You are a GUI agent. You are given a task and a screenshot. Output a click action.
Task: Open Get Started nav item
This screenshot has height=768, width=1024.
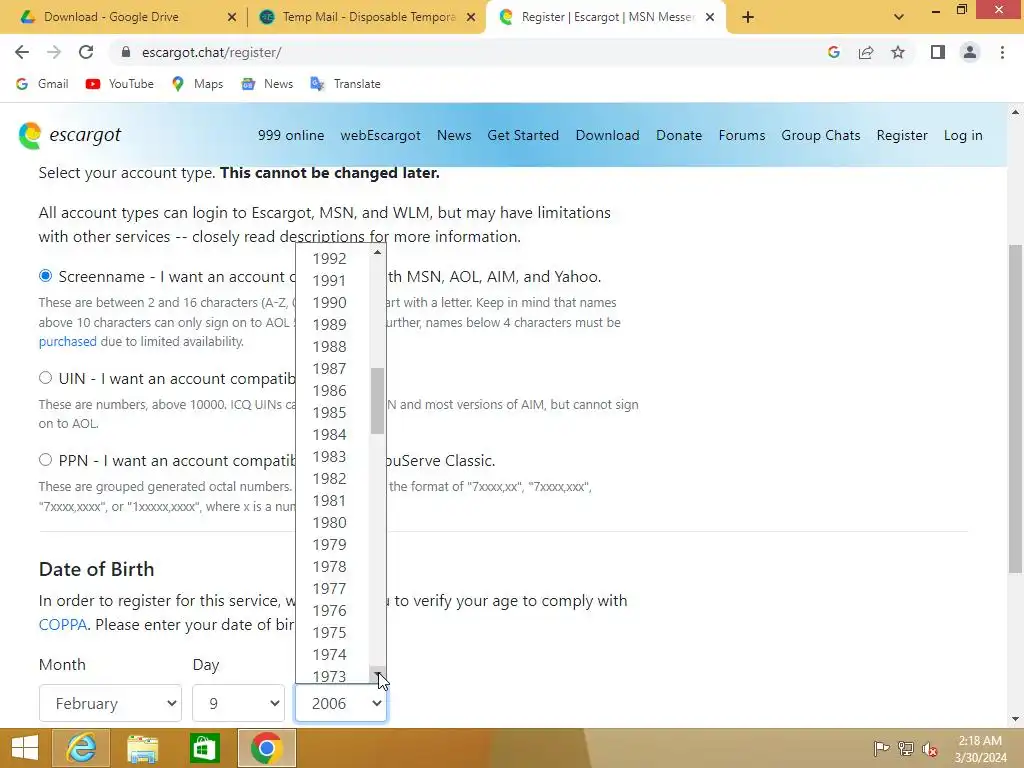coord(523,135)
